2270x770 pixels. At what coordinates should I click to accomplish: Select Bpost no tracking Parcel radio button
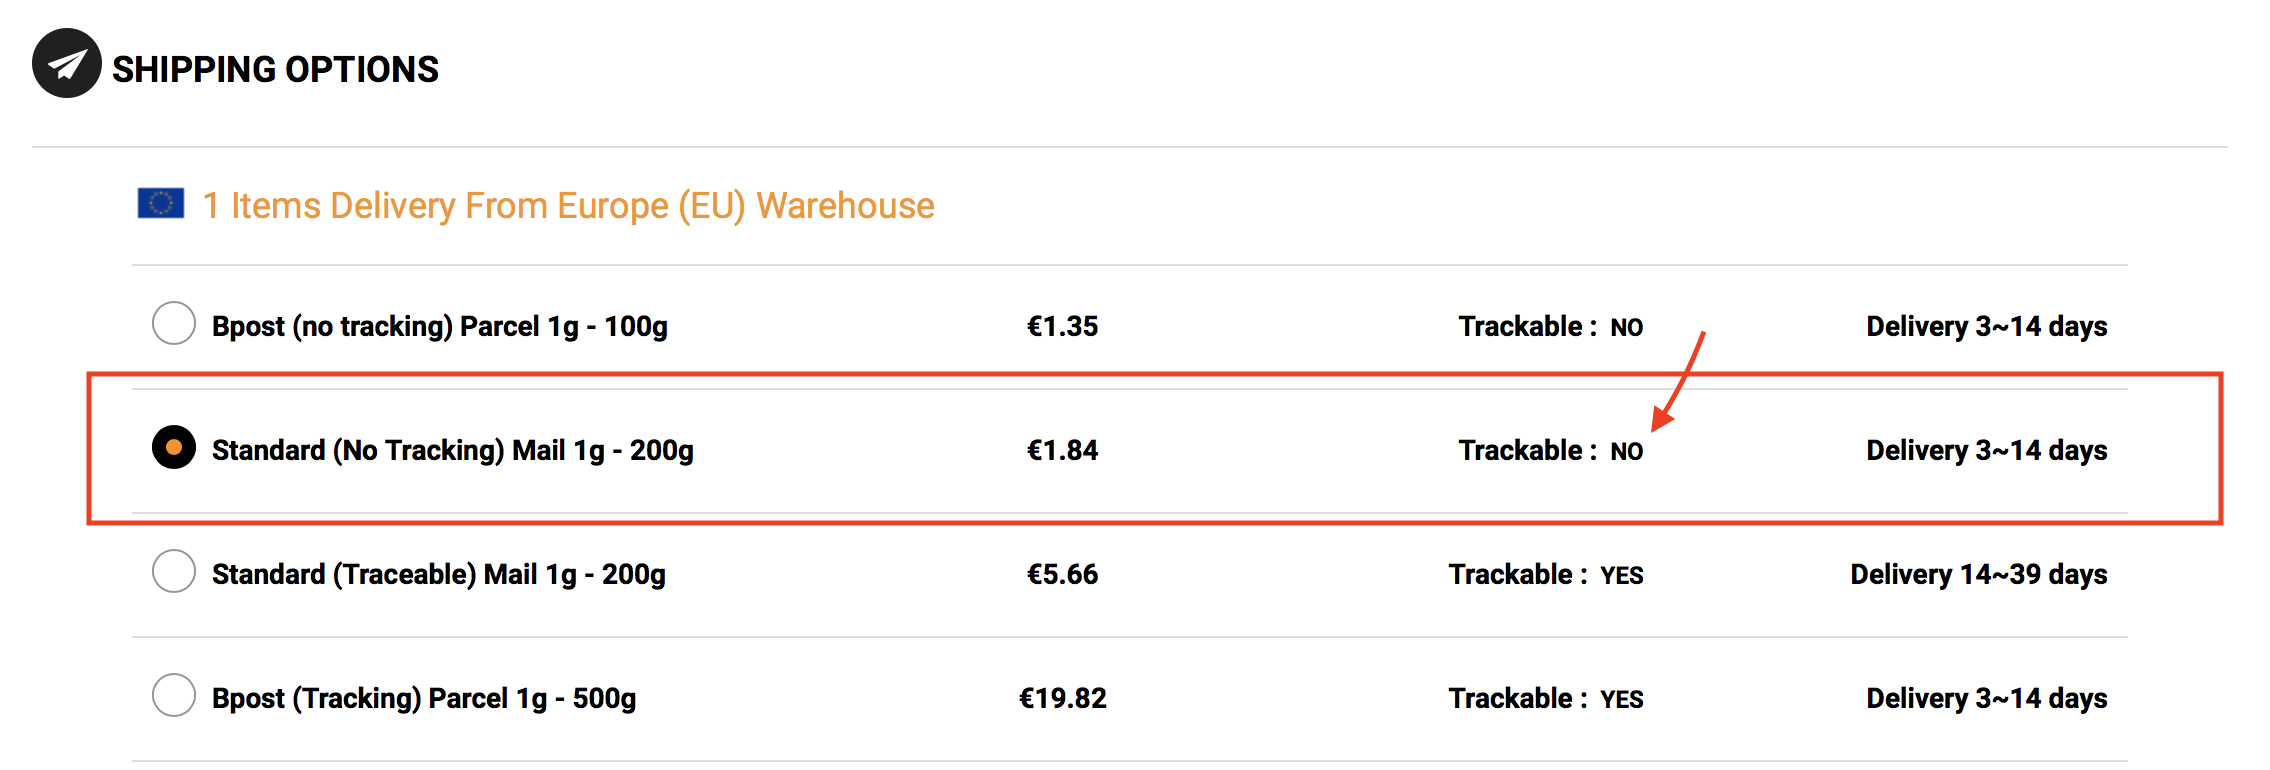[x=174, y=323]
